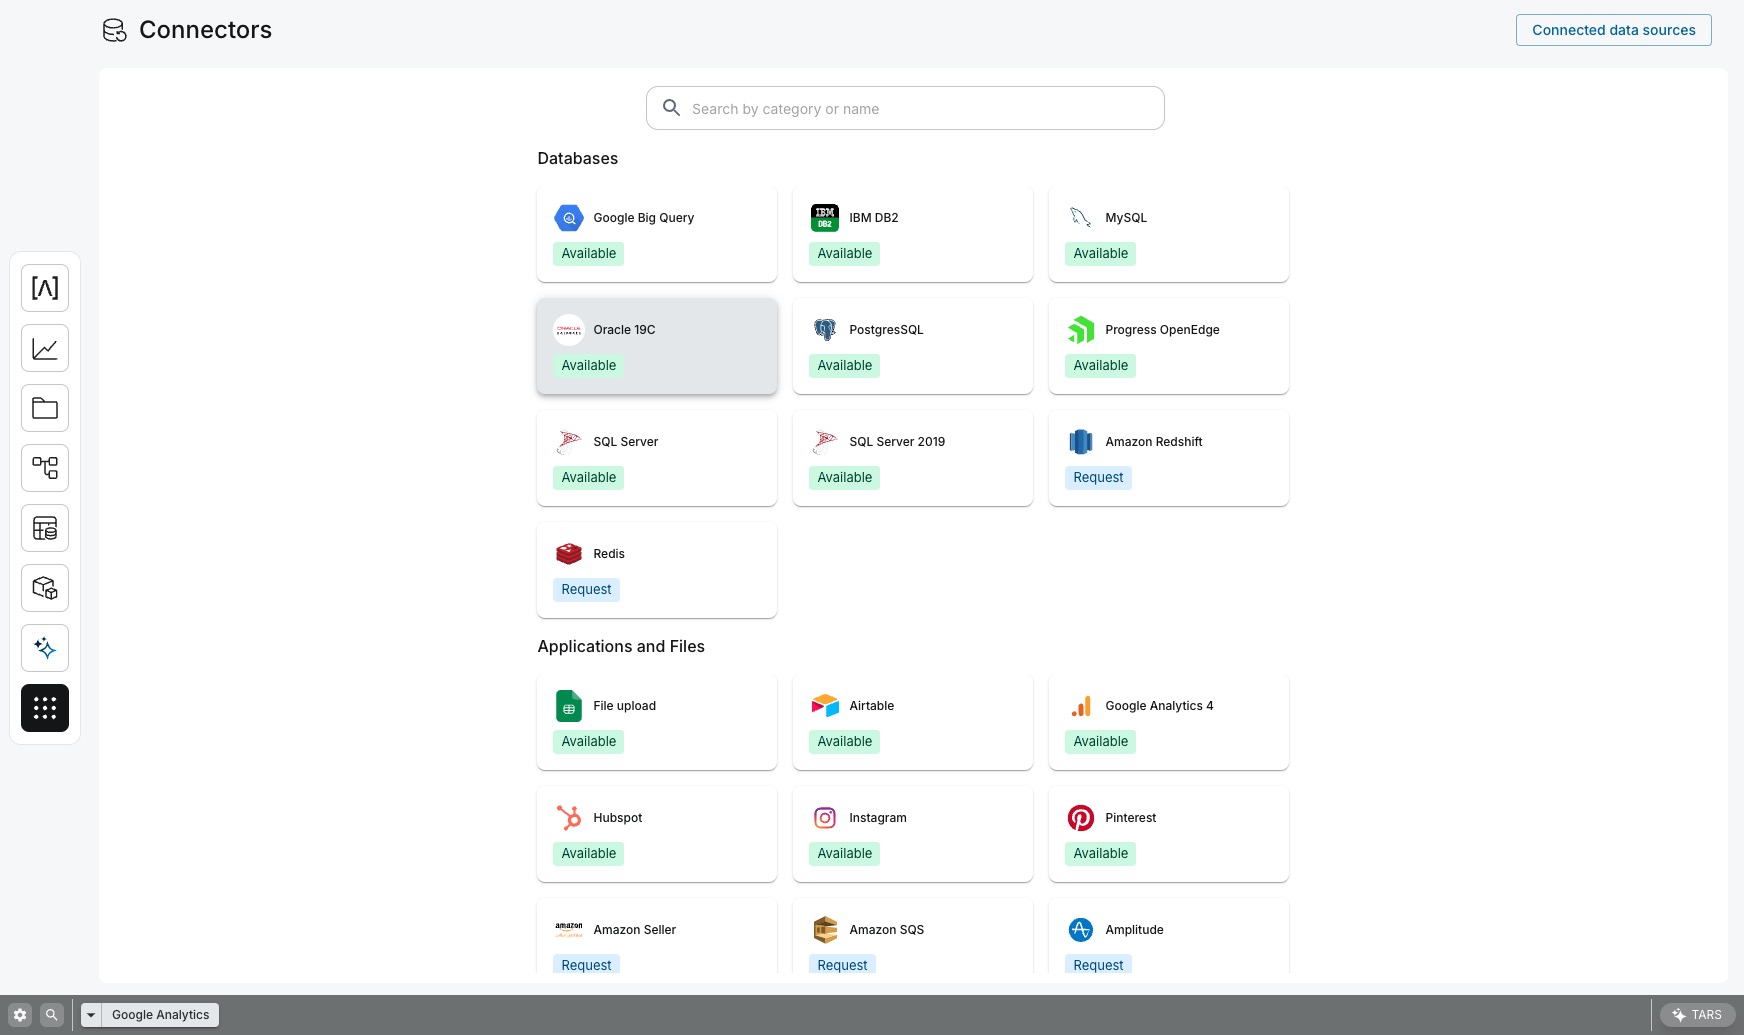Click the Amazon Seller connector name
1744x1035 pixels.
pos(635,930)
